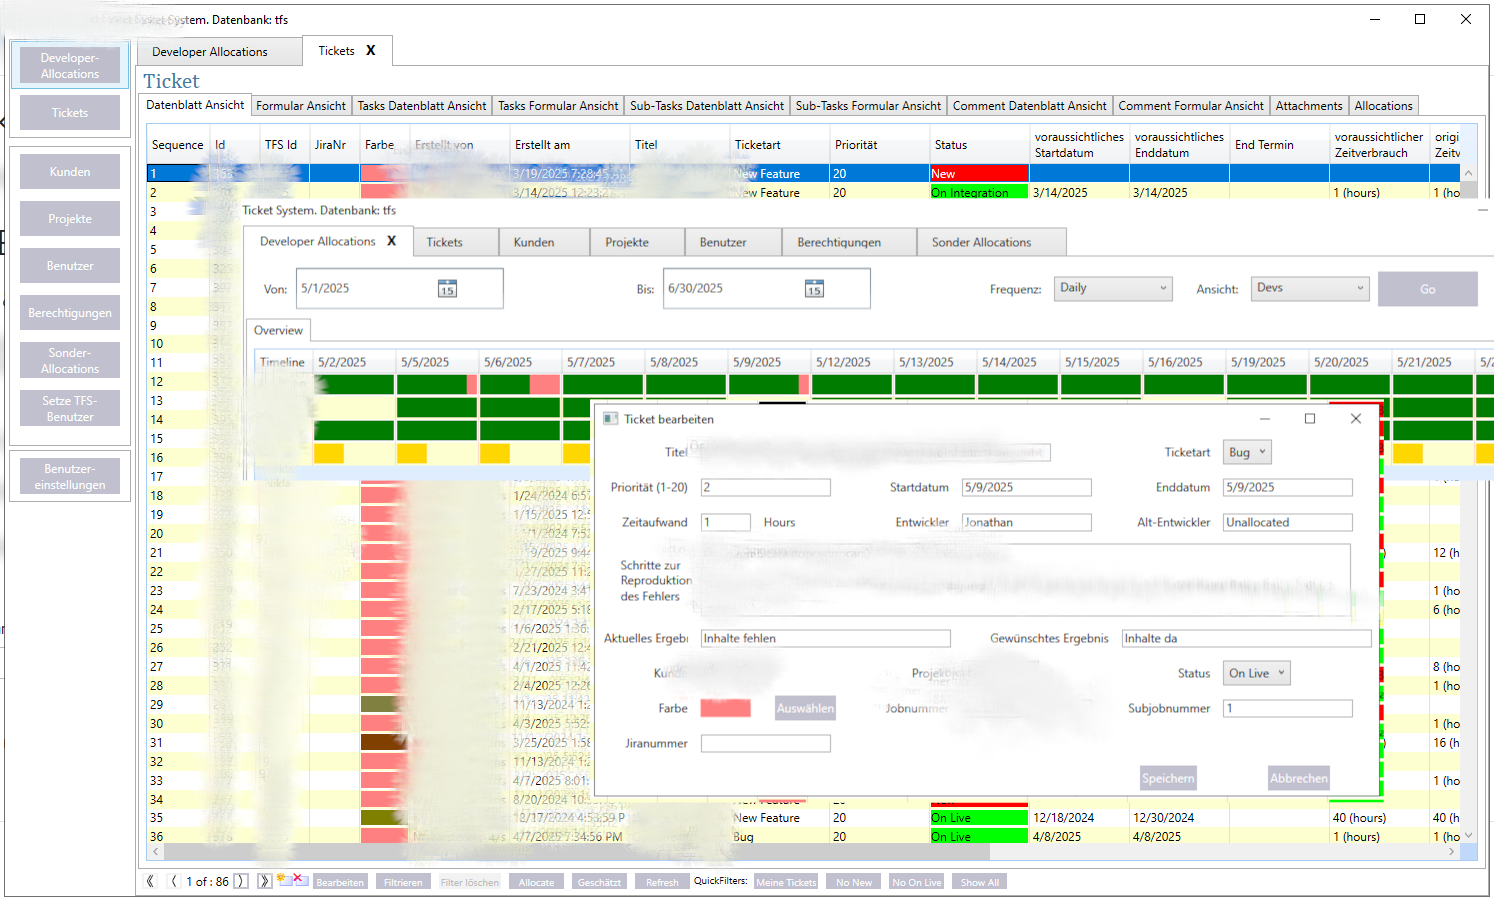Click the Farbe color swatch in dialog
The image size is (1494, 900).
tap(725, 708)
